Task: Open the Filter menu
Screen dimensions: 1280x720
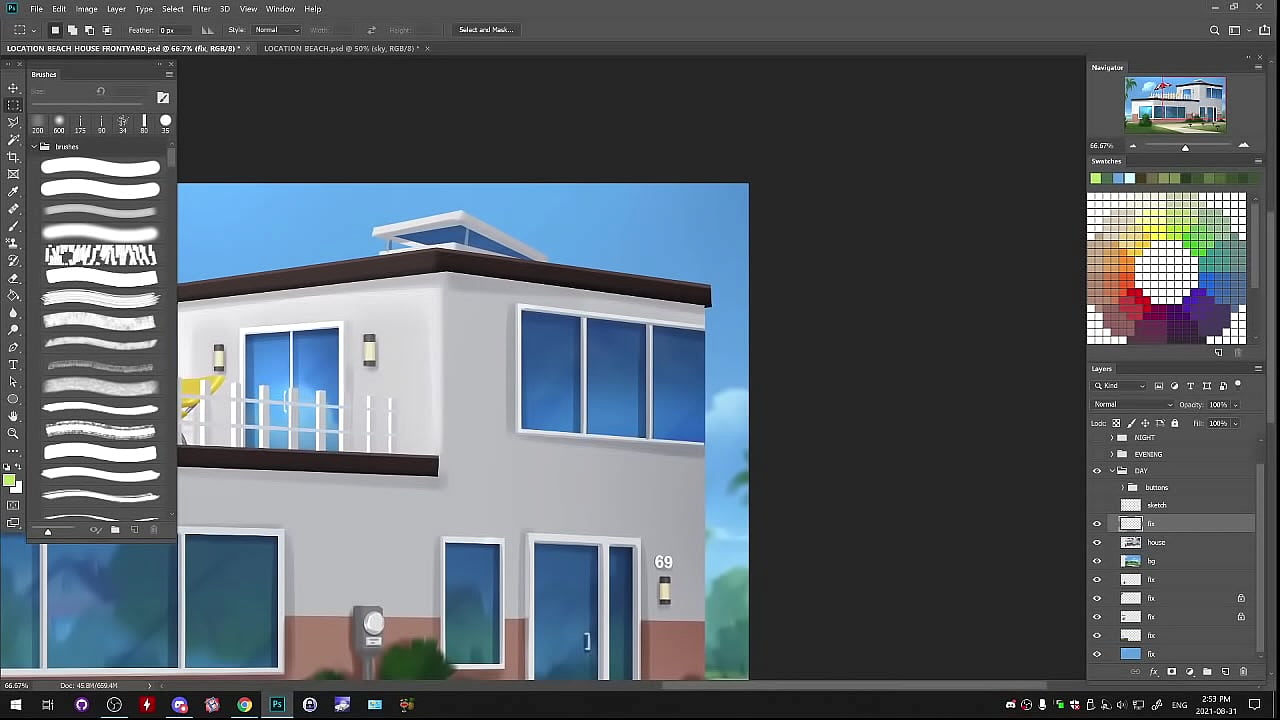Action: click(x=201, y=9)
